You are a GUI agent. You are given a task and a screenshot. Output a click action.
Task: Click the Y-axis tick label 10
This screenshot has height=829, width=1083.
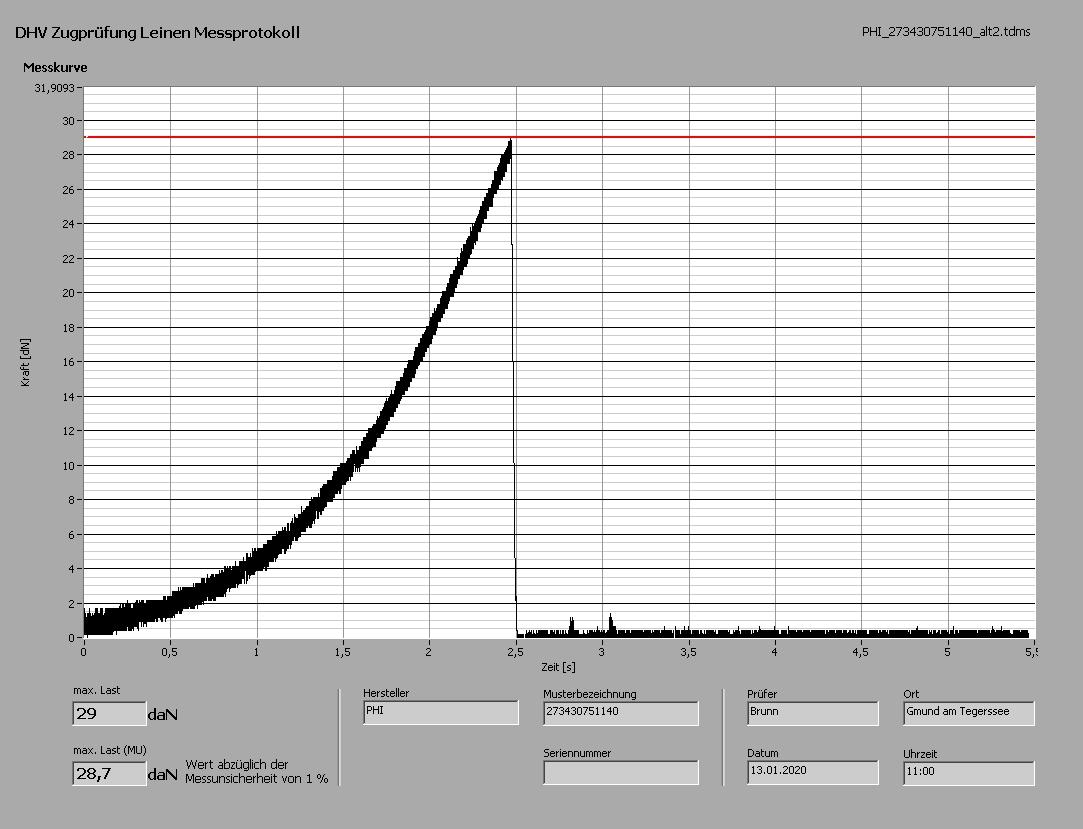[68, 466]
